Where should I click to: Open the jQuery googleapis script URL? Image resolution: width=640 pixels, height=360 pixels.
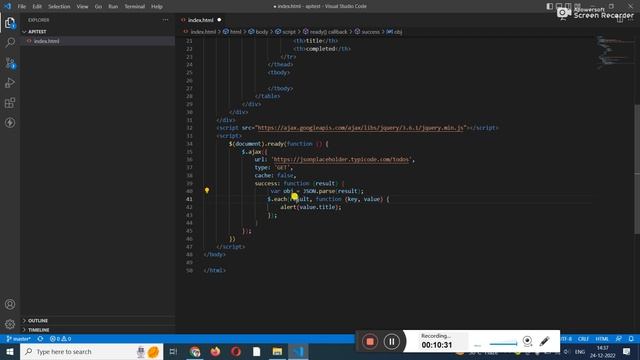tap(361, 128)
